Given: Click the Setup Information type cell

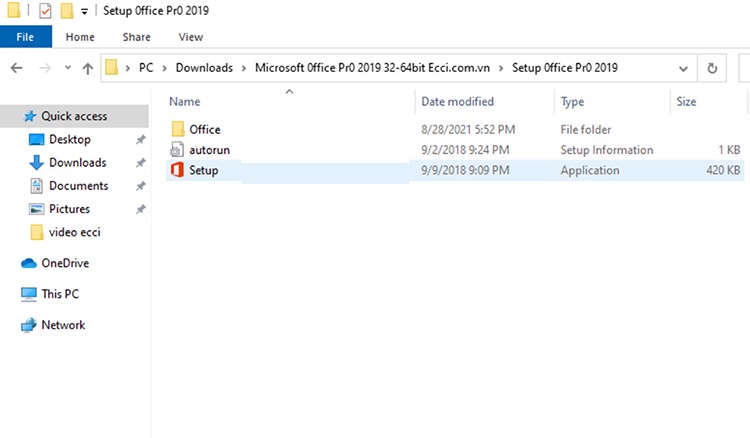Looking at the screenshot, I should pyautogui.click(x=607, y=150).
